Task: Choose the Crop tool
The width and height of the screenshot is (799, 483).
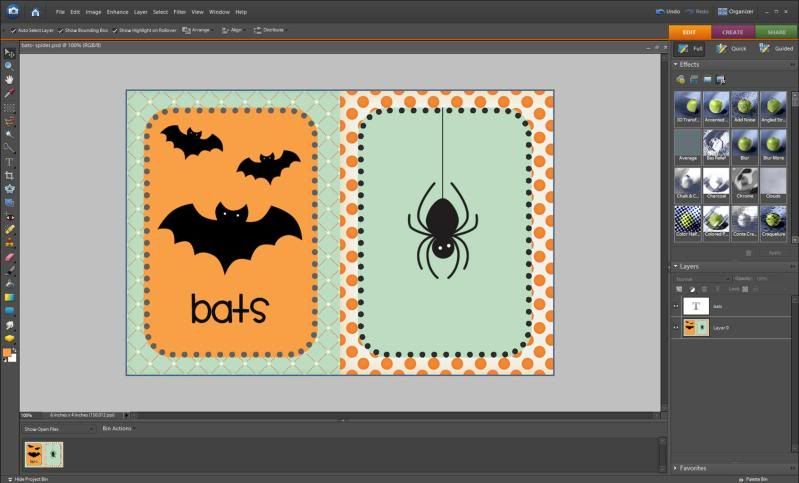Action: pyautogui.click(x=9, y=175)
